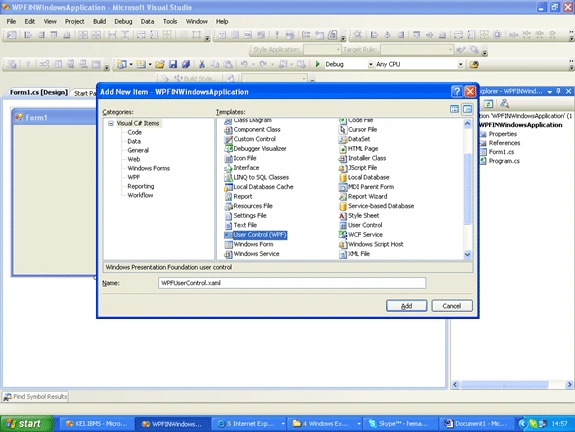Switch to the Form1.cs [Design] tab
The height and width of the screenshot is (432, 575).
click(39, 92)
